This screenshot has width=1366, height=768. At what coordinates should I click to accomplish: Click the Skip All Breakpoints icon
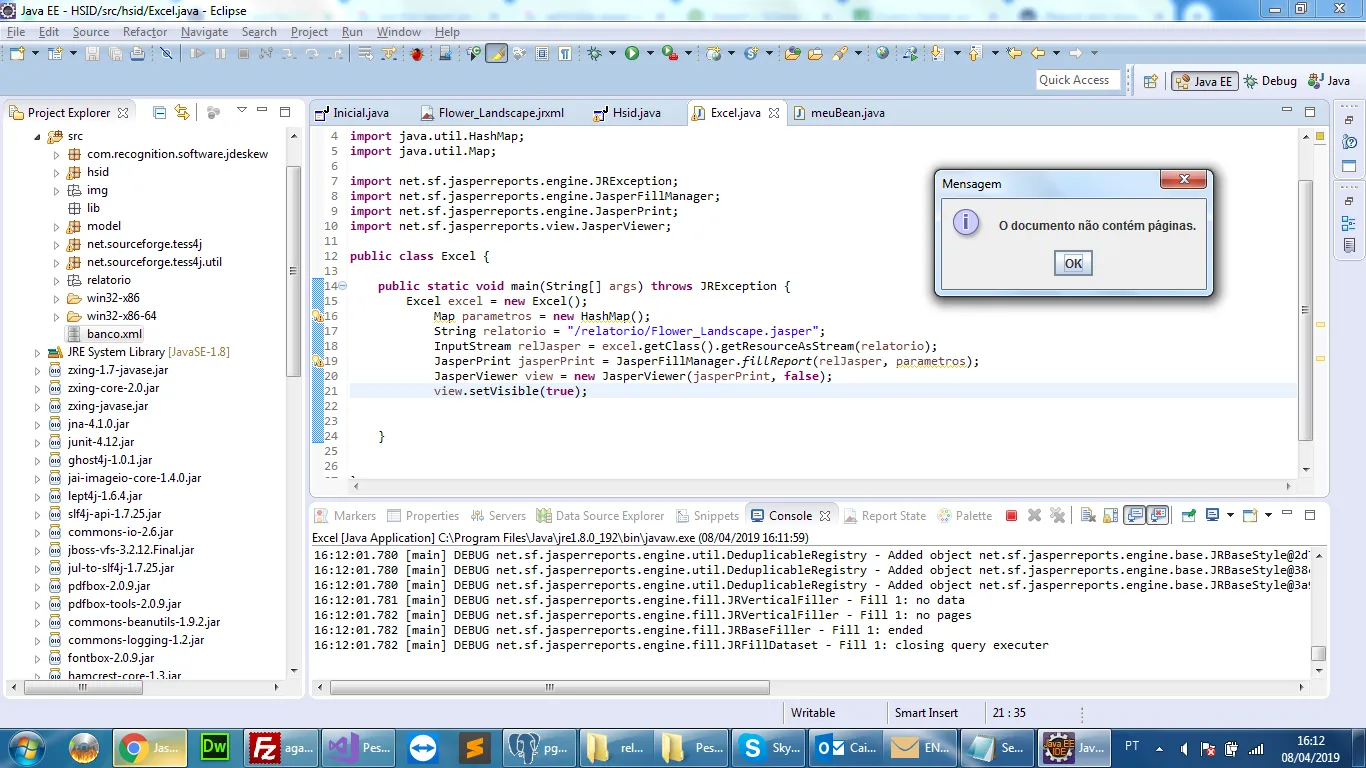pyautogui.click(x=167, y=53)
